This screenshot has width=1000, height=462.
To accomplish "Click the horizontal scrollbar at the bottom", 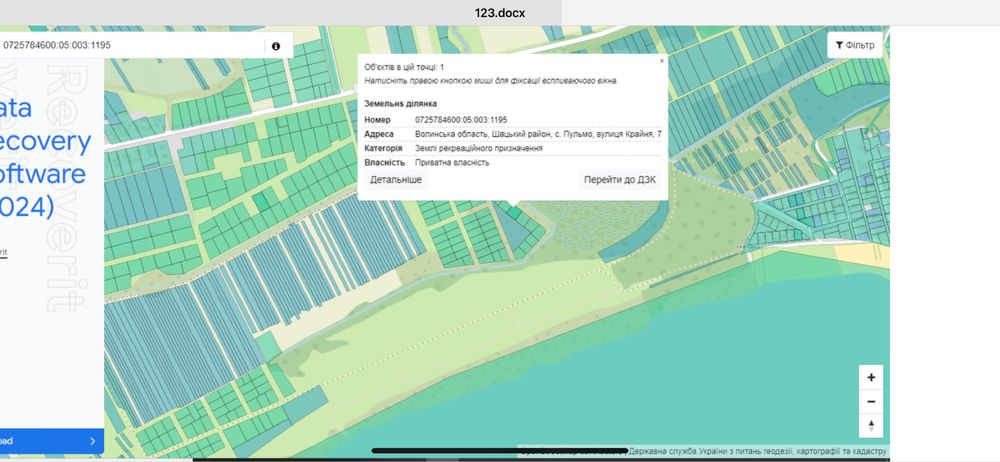I will [x=499, y=451].
